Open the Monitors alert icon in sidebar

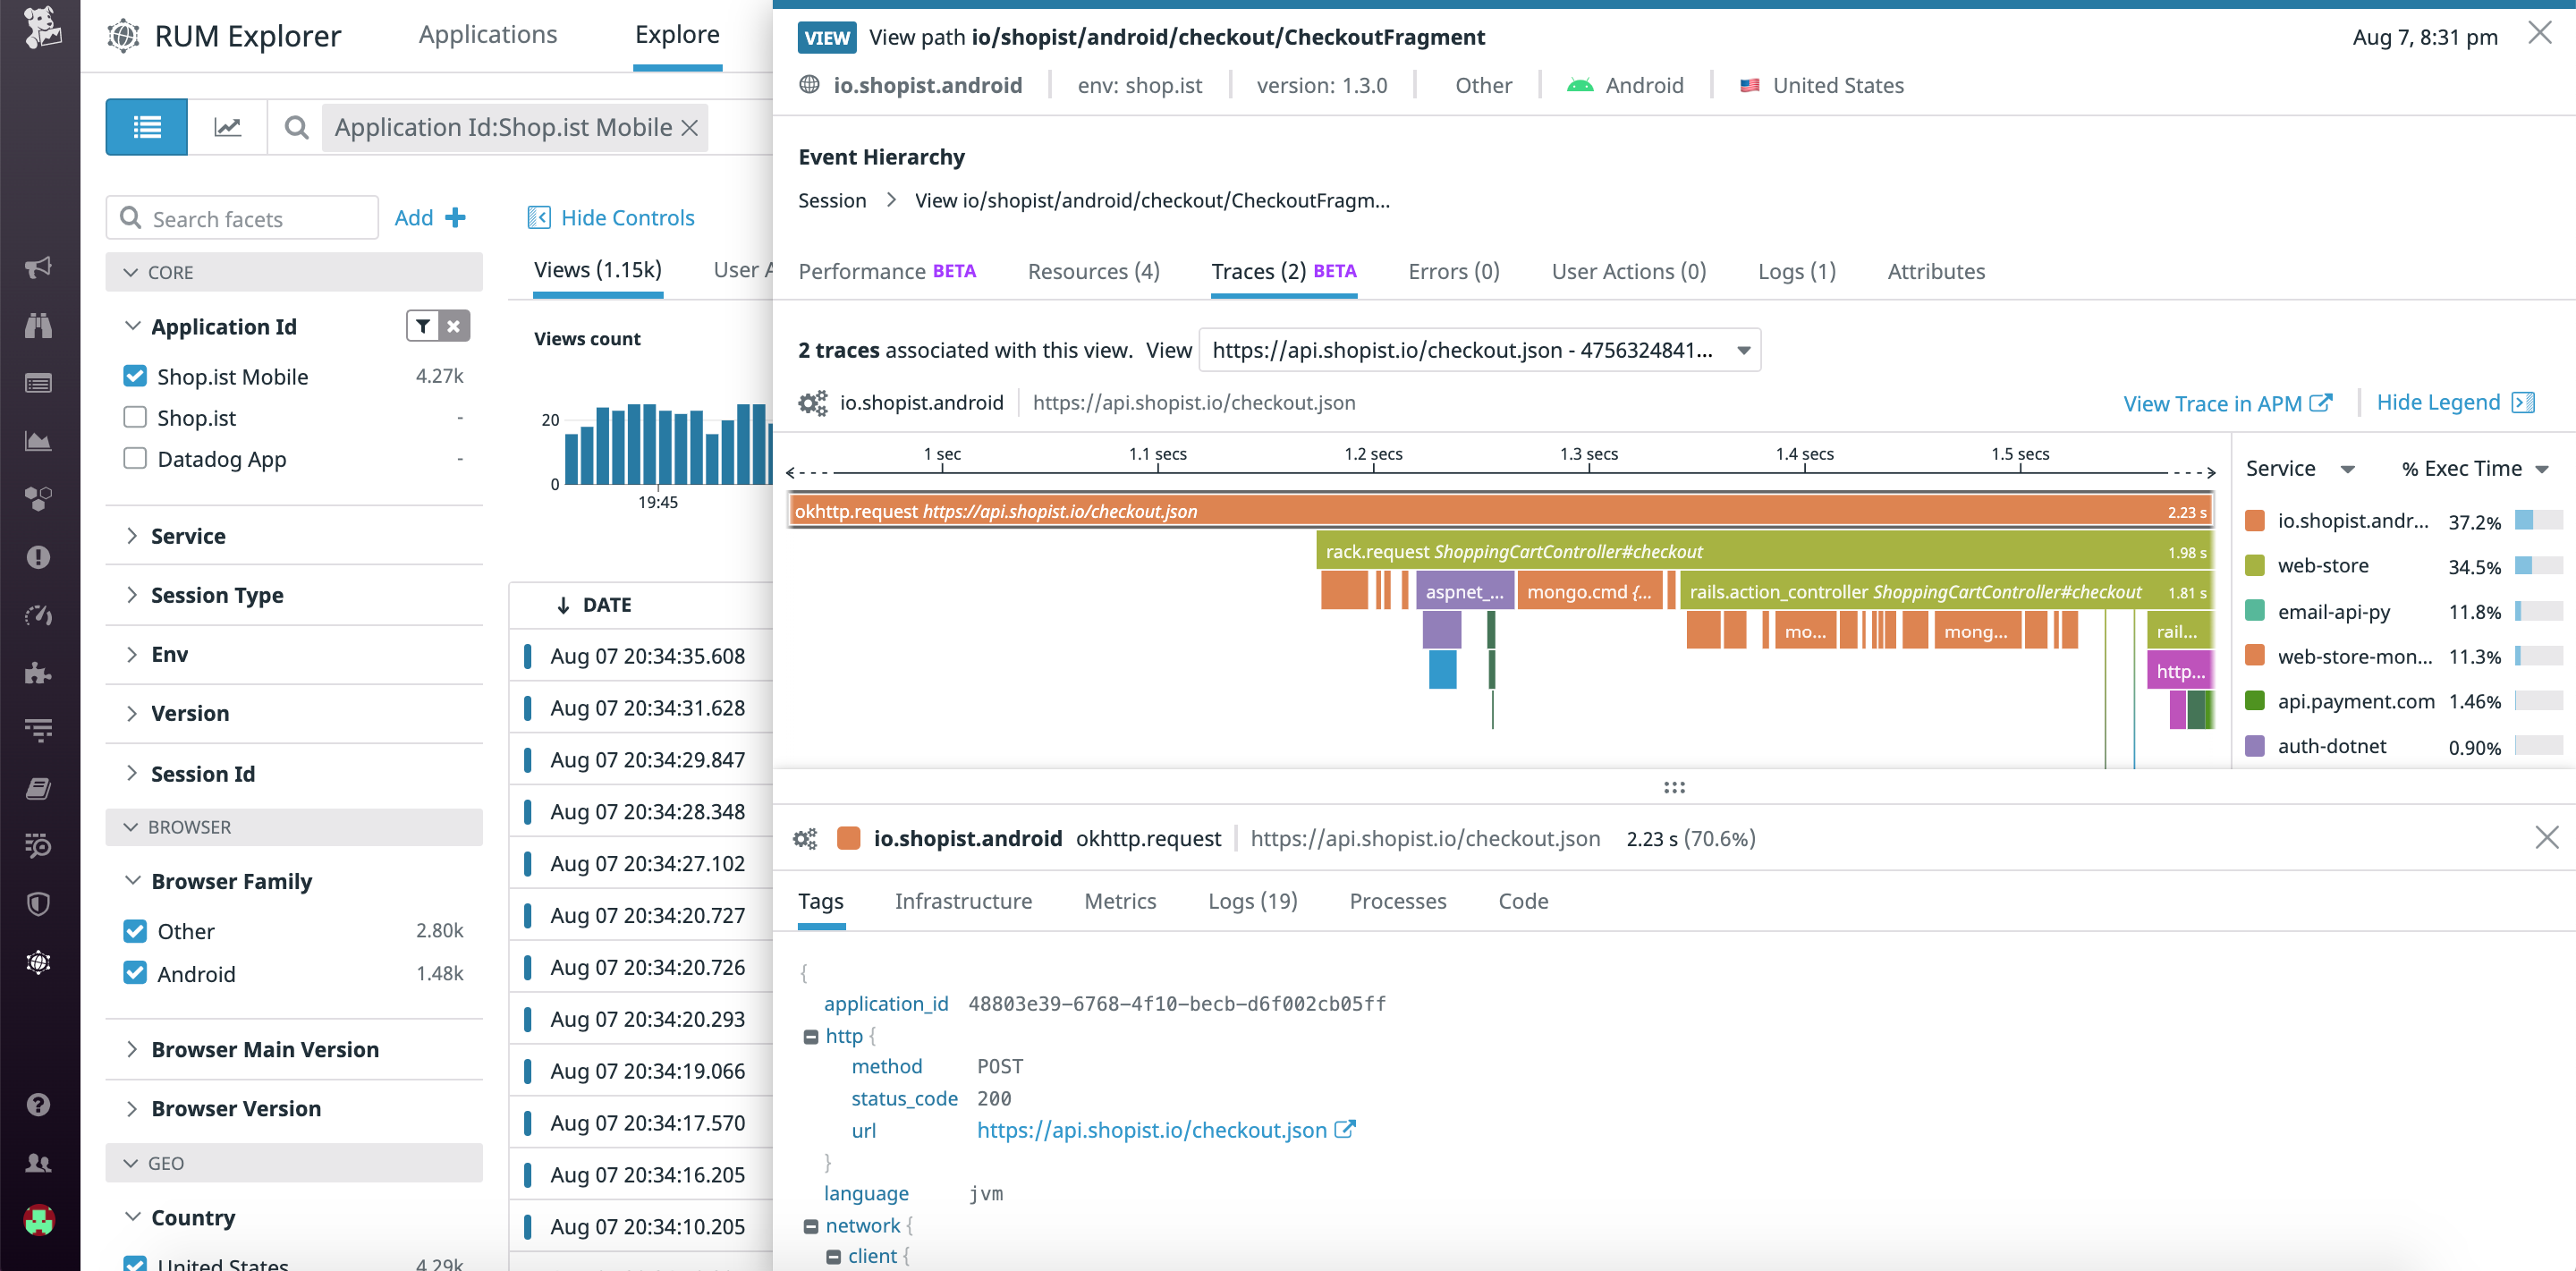37,557
